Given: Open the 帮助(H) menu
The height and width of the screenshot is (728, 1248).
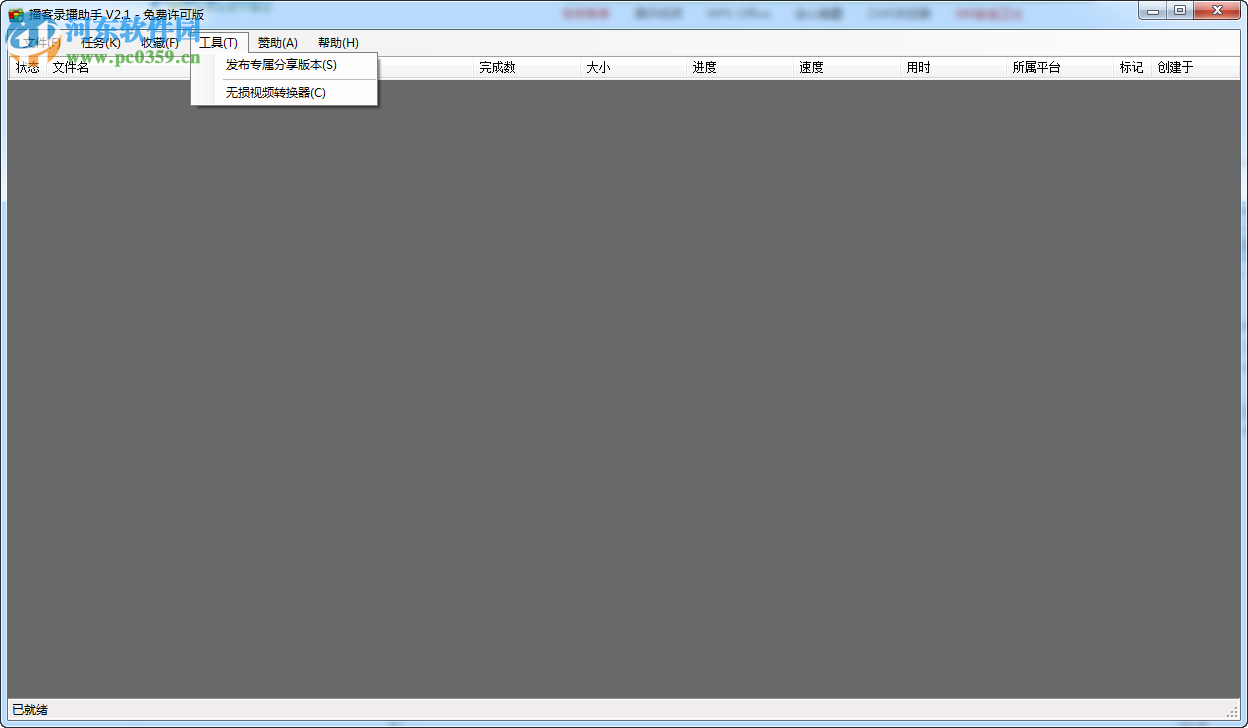Looking at the screenshot, I should coord(338,42).
